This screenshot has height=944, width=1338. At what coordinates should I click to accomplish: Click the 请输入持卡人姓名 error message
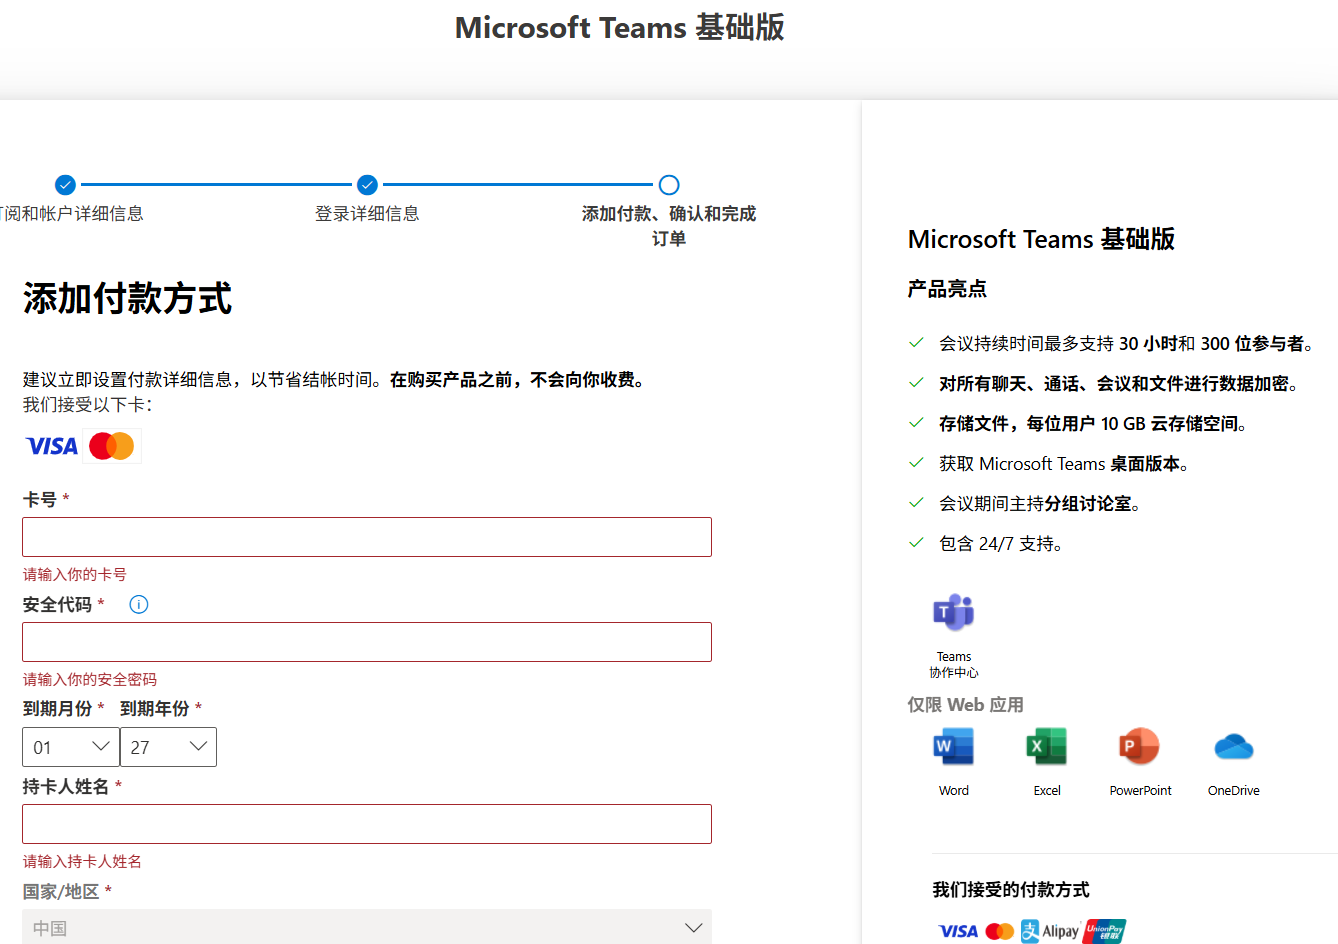coord(82,861)
